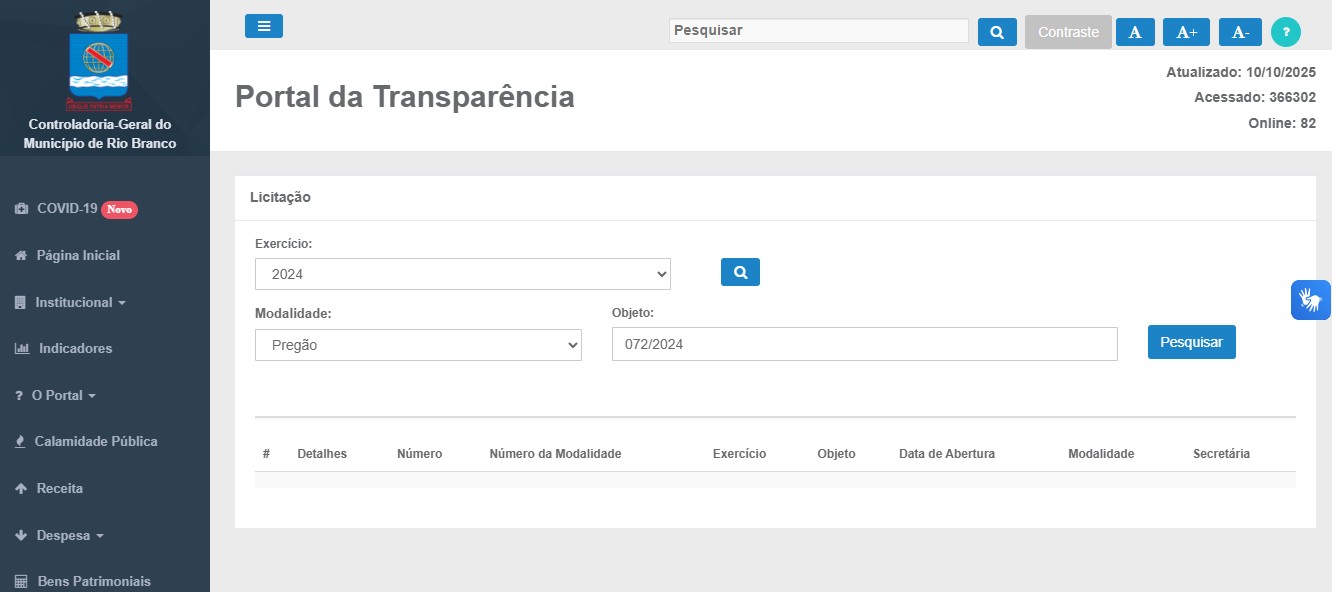This screenshot has width=1332, height=592.
Task: Click the Objeto field containing 072/2024
Action: point(864,344)
